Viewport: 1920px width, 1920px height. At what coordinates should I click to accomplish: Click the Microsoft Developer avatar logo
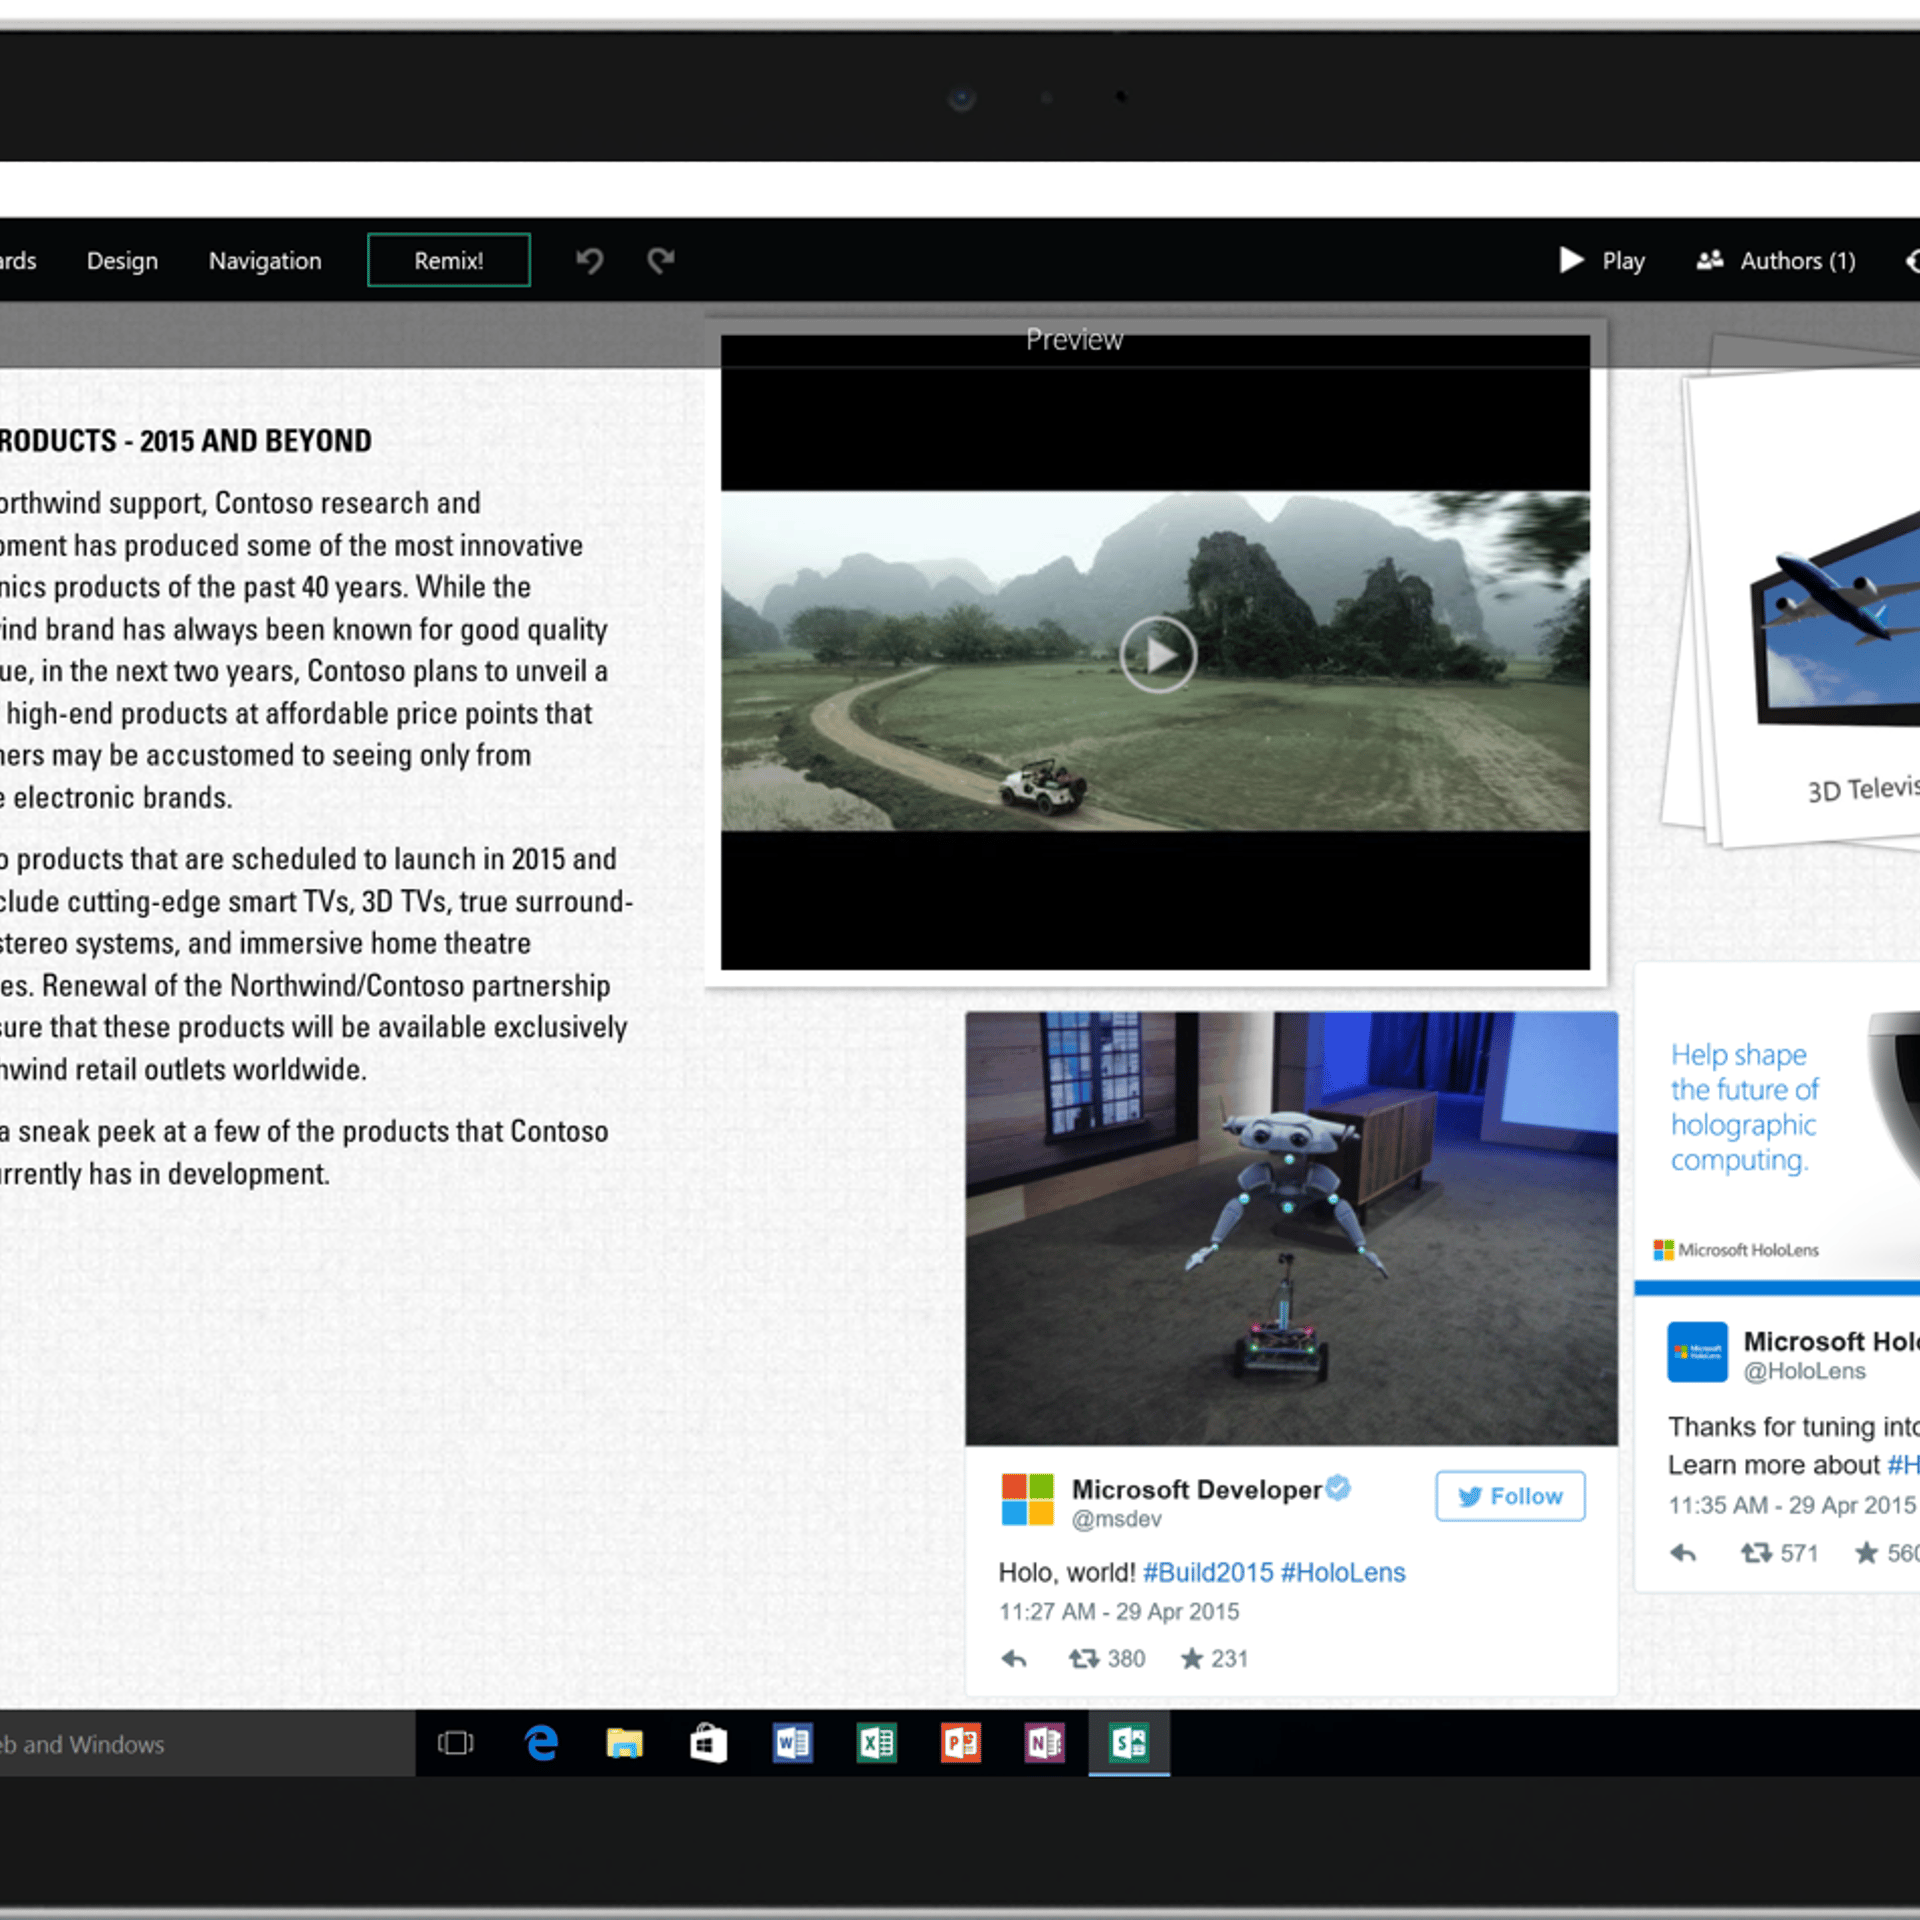(x=1028, y=1499)
